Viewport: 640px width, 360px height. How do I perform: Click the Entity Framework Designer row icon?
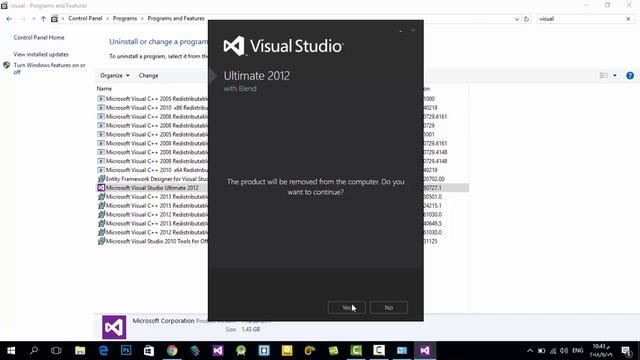pyautogui.click(x=101, y=179)
